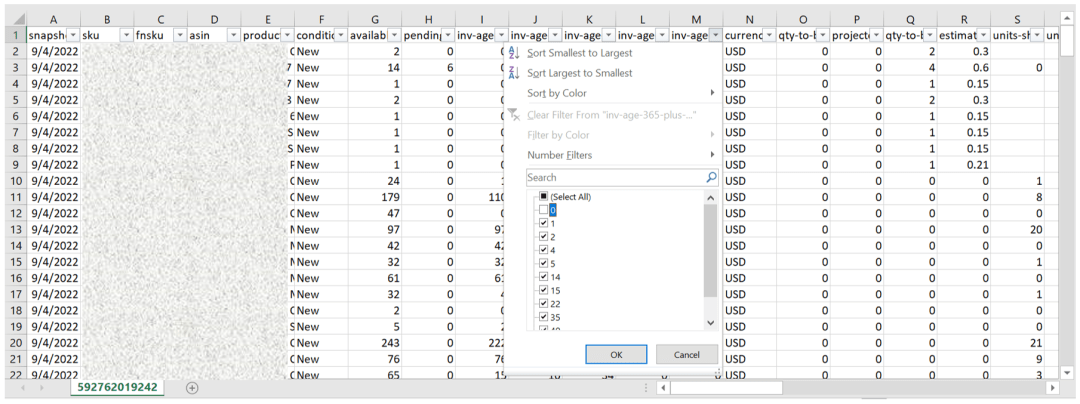
Task: Open the sku column filter dropdown
Action: tap(125, 35)
